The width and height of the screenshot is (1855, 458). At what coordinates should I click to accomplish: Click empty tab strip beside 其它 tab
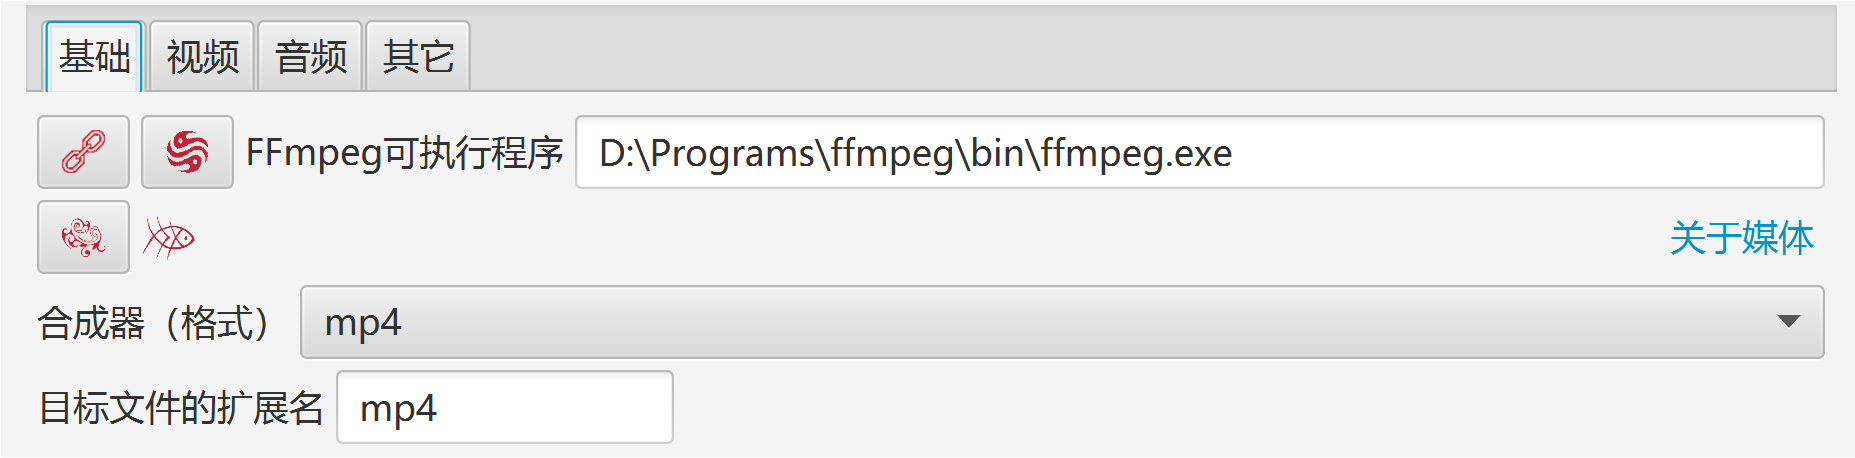[x=1150, y=55]
